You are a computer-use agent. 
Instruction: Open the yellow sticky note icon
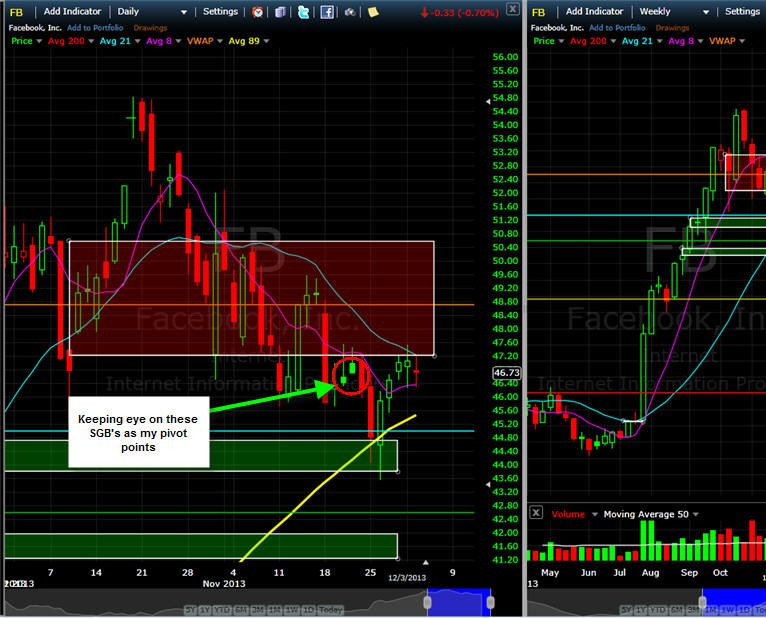(373, 12)
